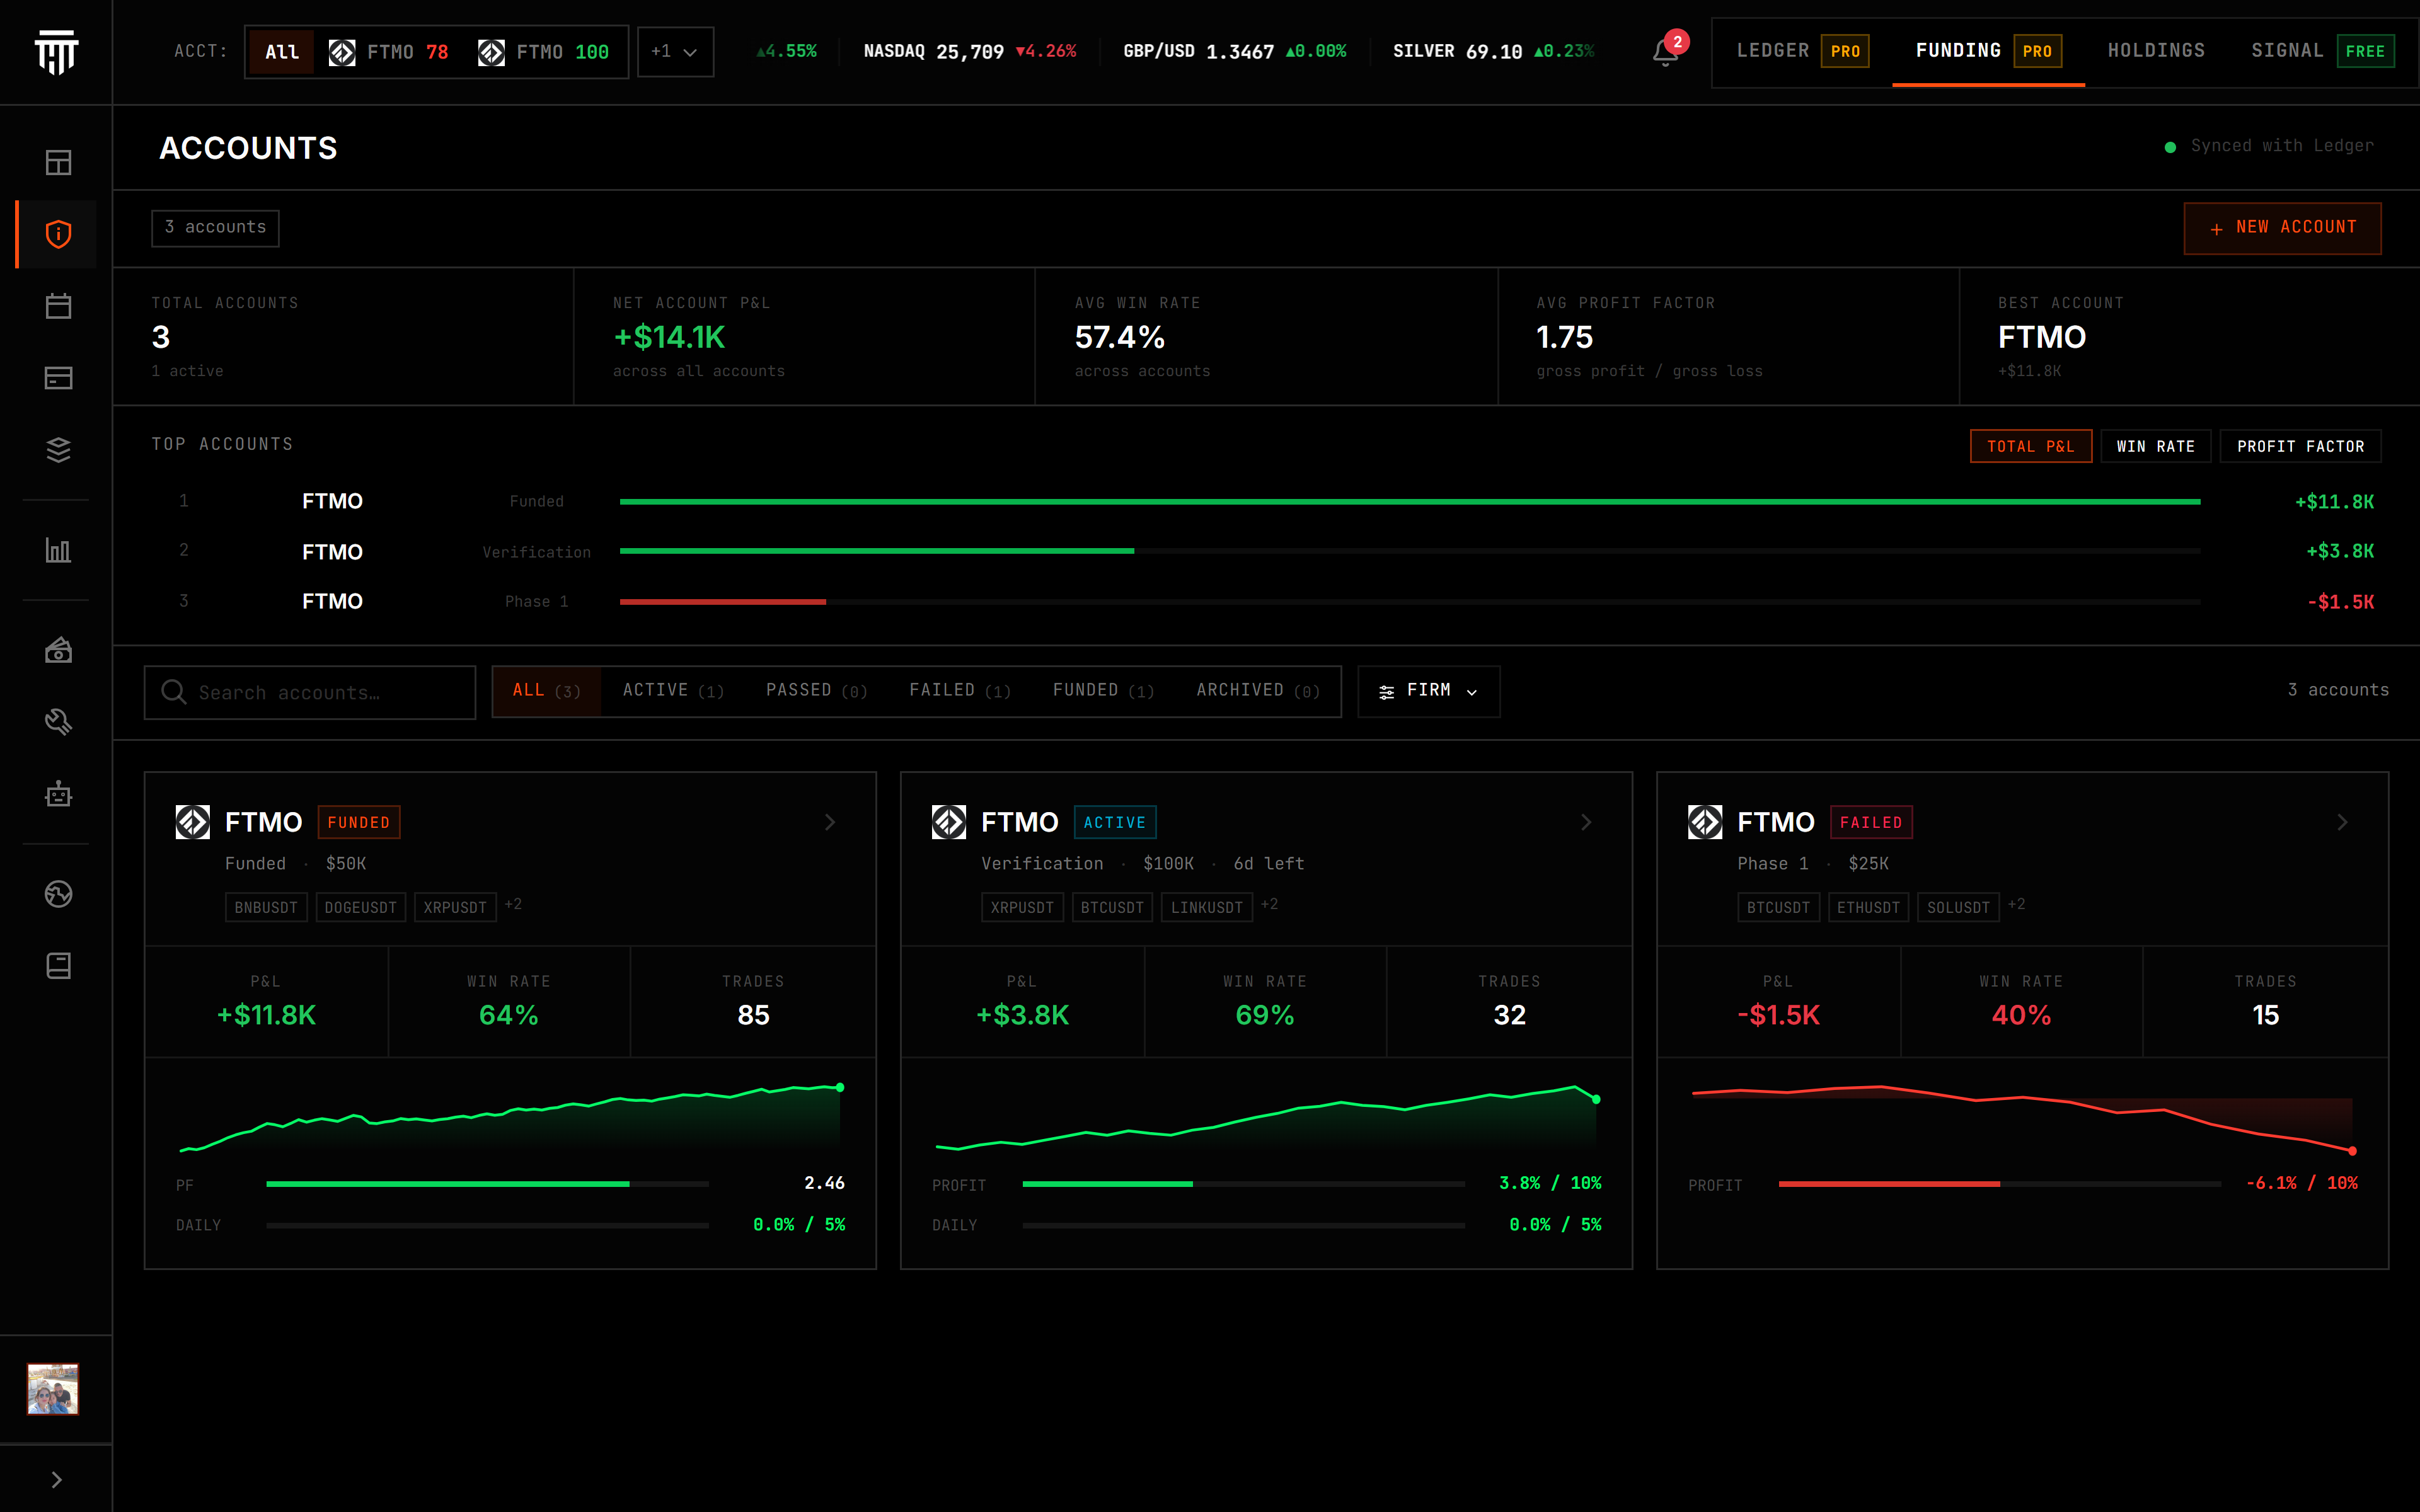The height and width of the screenshot is (1512, 2420).
Task: Click the DOGEUSDT symbol tag
Action: coord(361,907)
